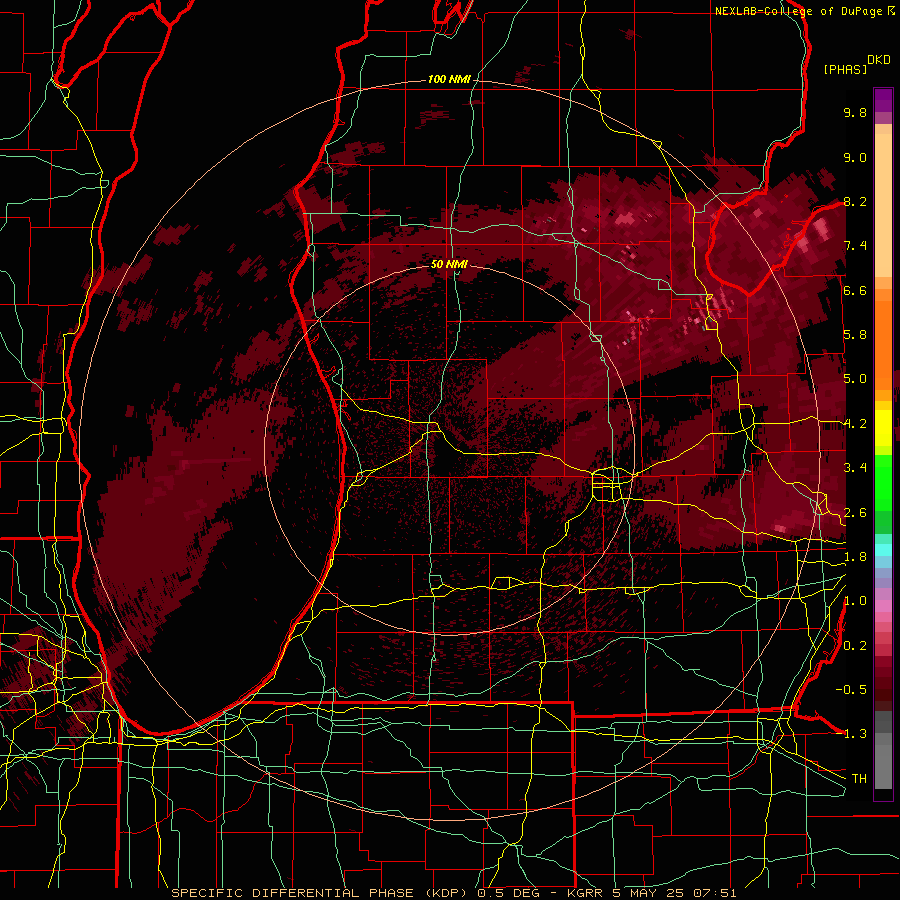
Task: Click the KGRR radar site identifier in the footer
Action: point(584,893)
